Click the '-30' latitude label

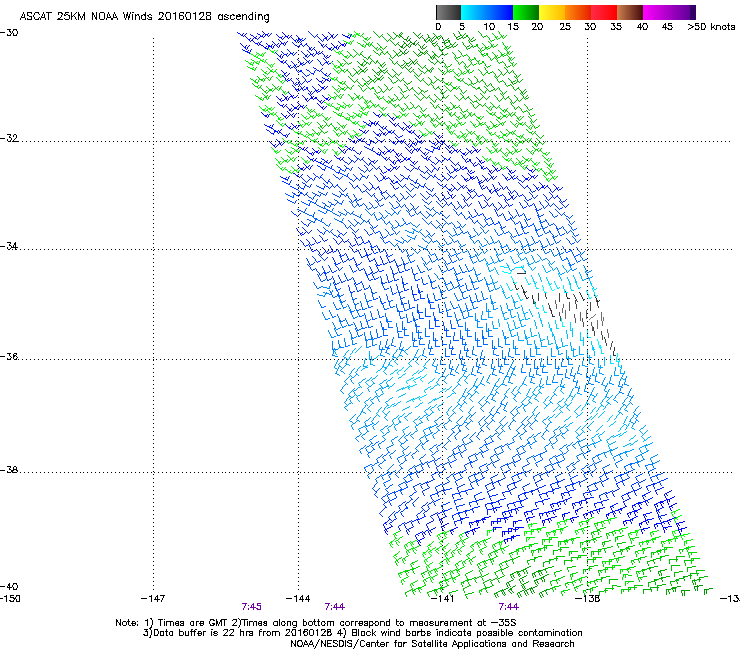(x=9, y=33)
